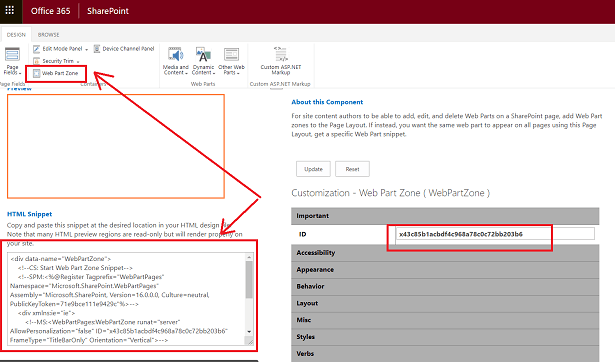Click the Office 365 title link
This screenshot has height=362, width=615.
point(51,11)
